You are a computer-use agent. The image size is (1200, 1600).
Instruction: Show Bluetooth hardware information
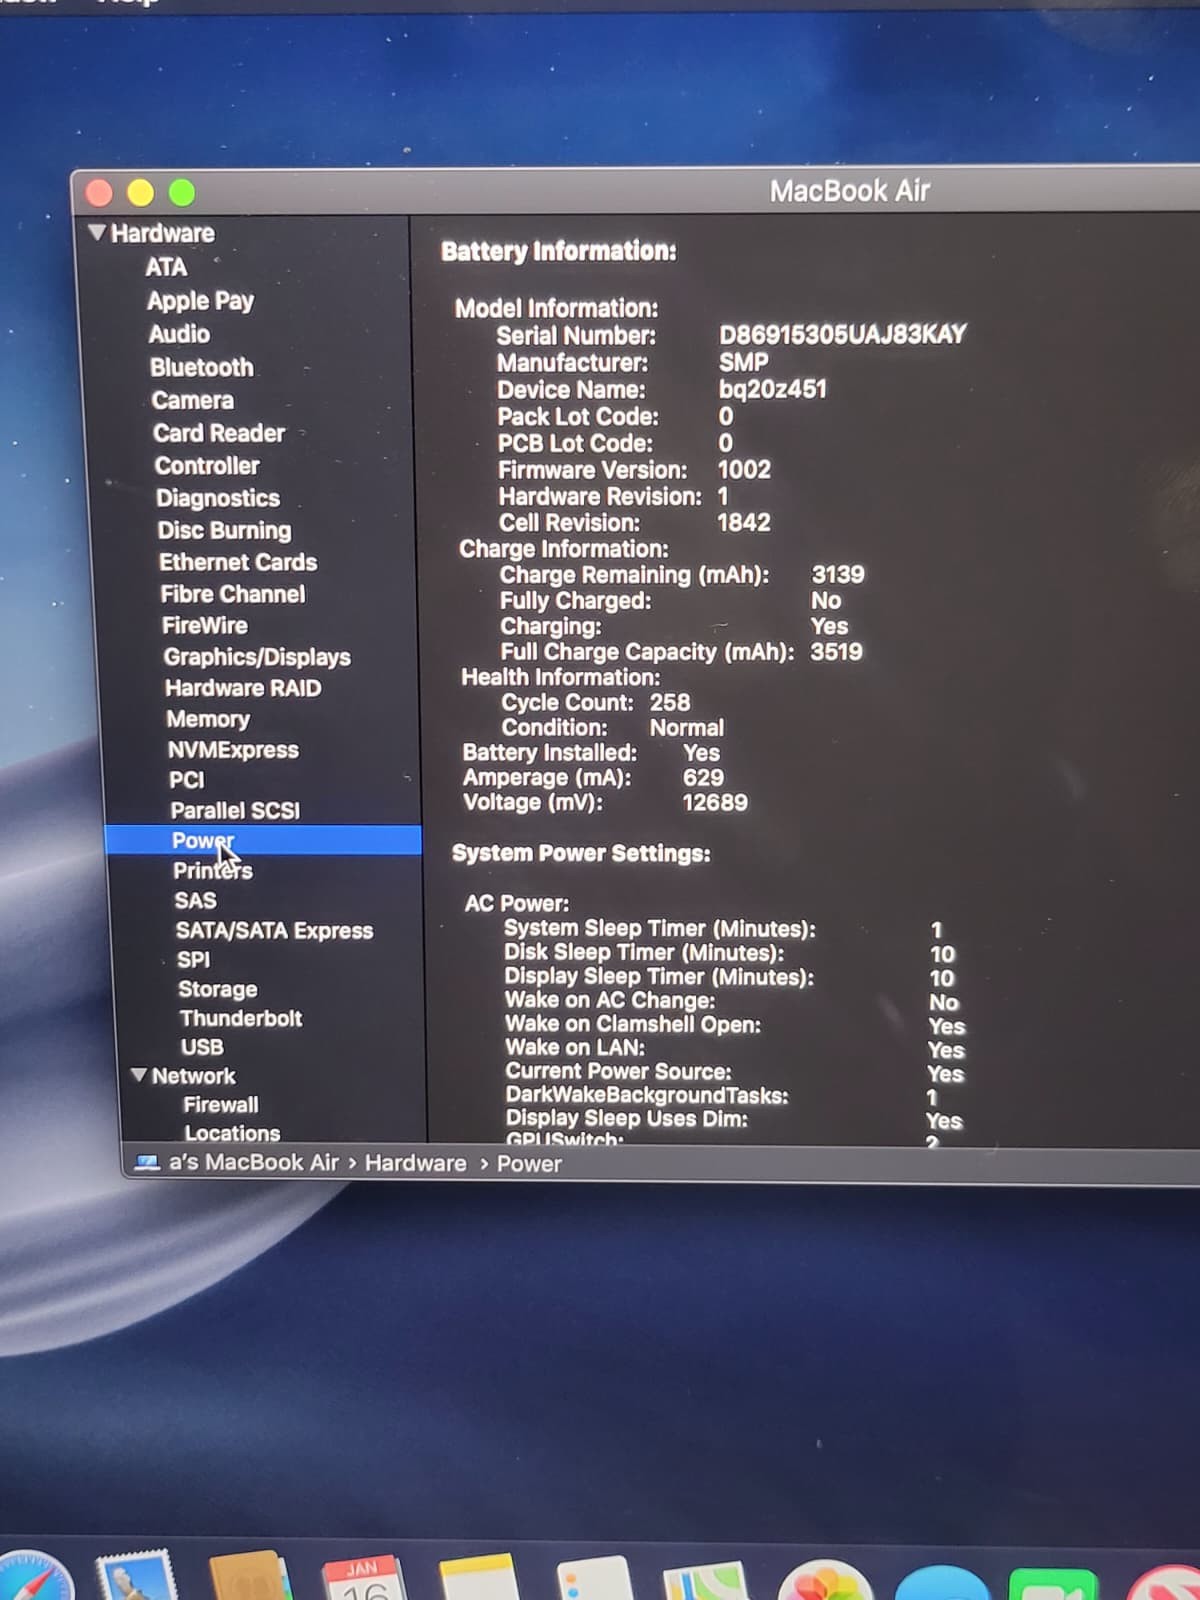[x=202, y=367]
